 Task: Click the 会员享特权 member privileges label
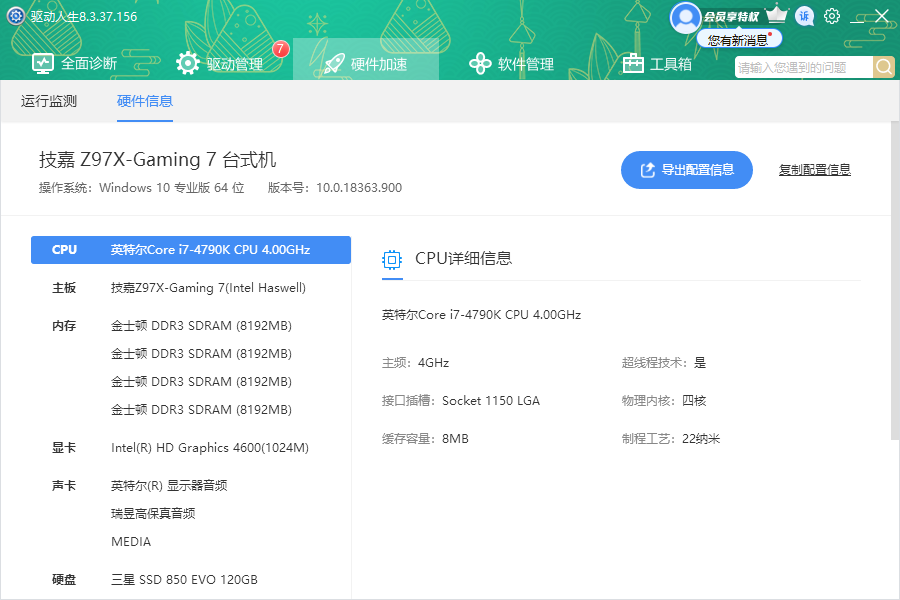click(x=731, y=17)
